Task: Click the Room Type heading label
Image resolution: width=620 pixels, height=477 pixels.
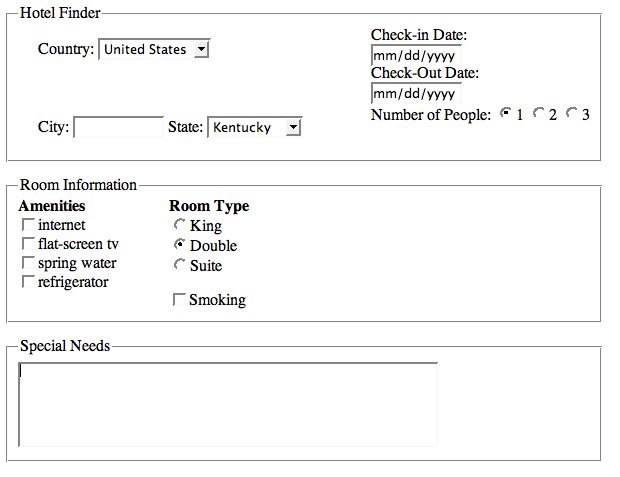Action: [209, 206]
